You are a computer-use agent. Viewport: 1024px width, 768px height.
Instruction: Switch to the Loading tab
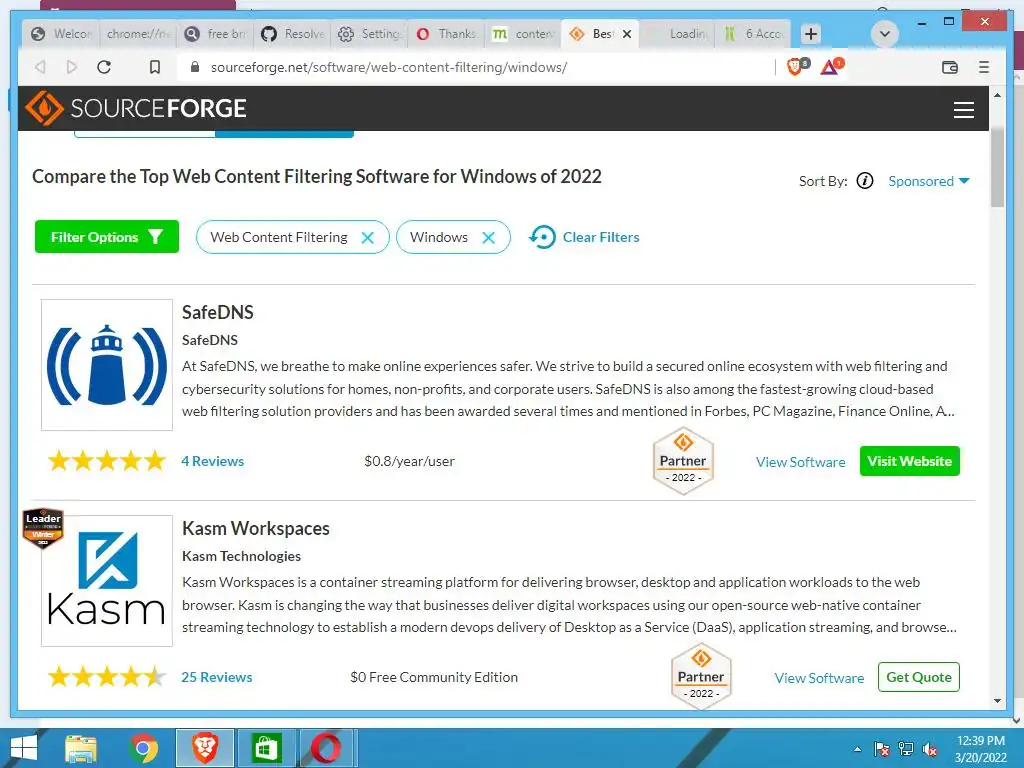[678, 34]
